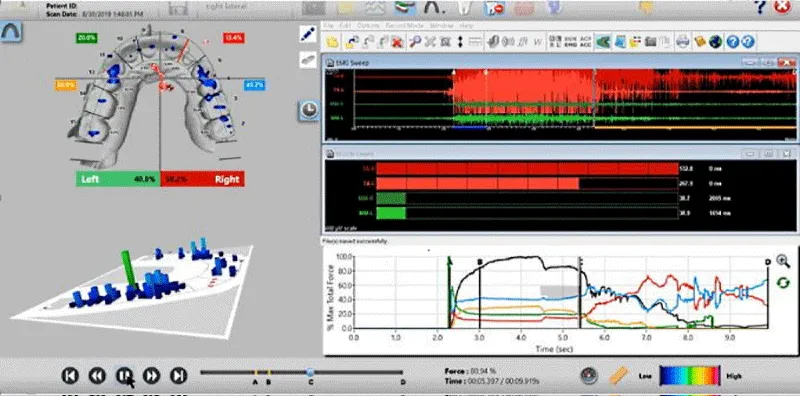The image size is (800, 396).
Task: Toggle the chain link icon below pencil
Action: (308, 60)
